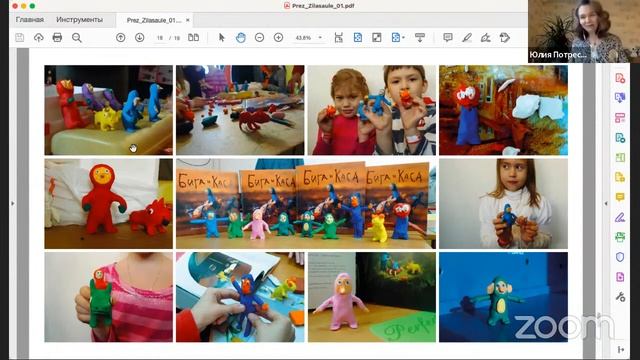Click the Бига-Каса books photo
The image size is (640, 360).
tap(306, 204)
